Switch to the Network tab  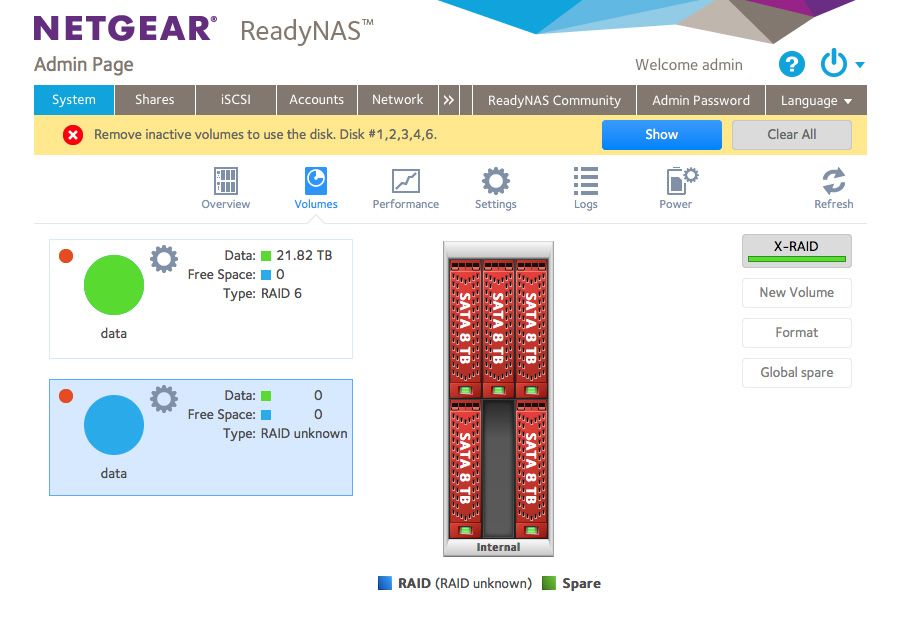click(x=398, y=100)
